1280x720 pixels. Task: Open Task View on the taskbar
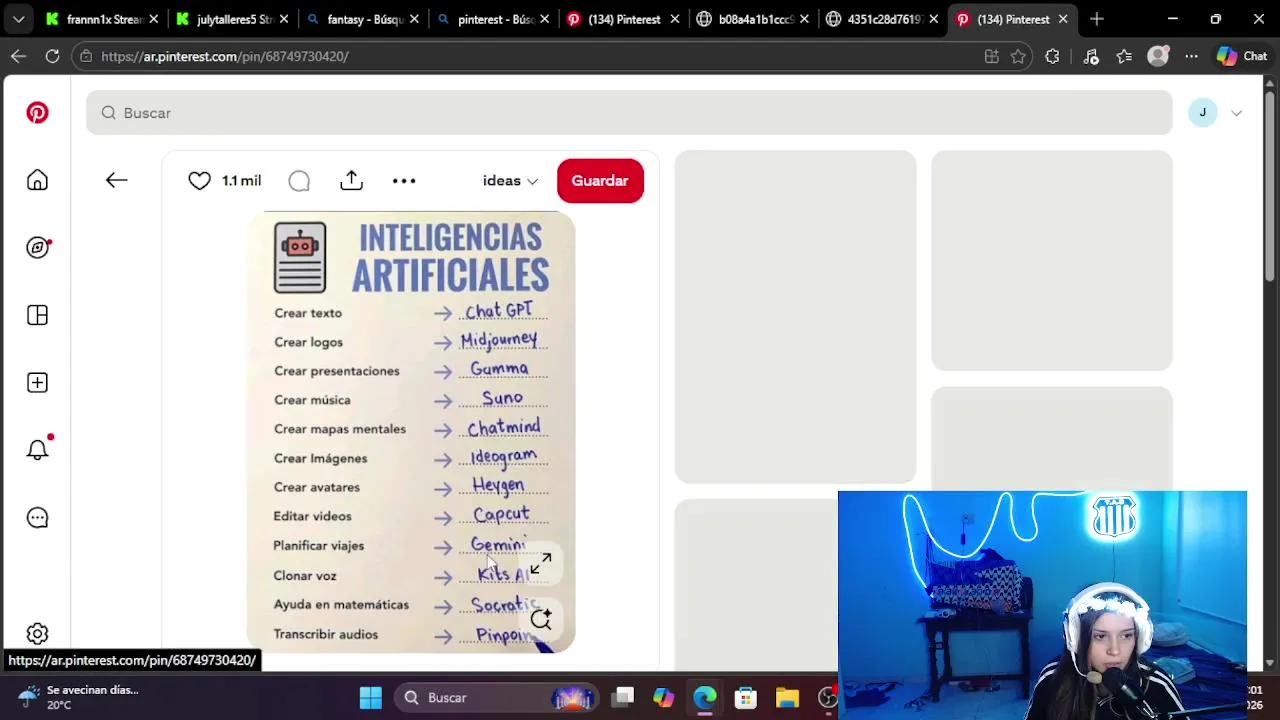[624, 698]
